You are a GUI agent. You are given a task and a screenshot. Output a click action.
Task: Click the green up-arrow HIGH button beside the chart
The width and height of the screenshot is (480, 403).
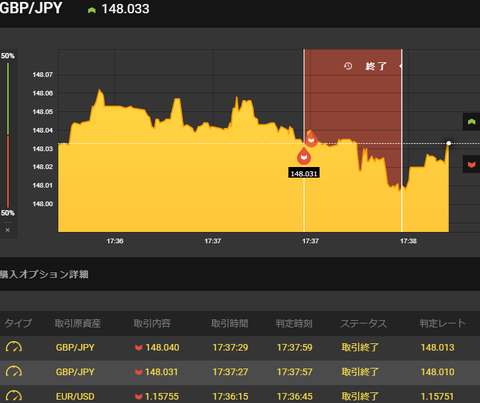(471, 122)
